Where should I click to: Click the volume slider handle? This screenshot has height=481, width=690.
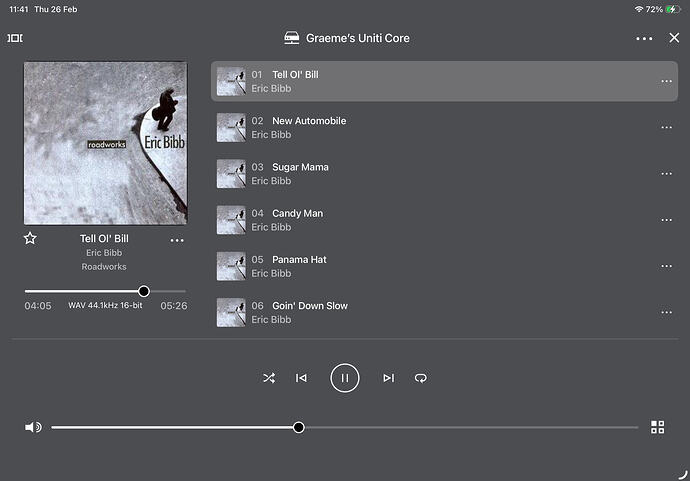pos(299,427)
